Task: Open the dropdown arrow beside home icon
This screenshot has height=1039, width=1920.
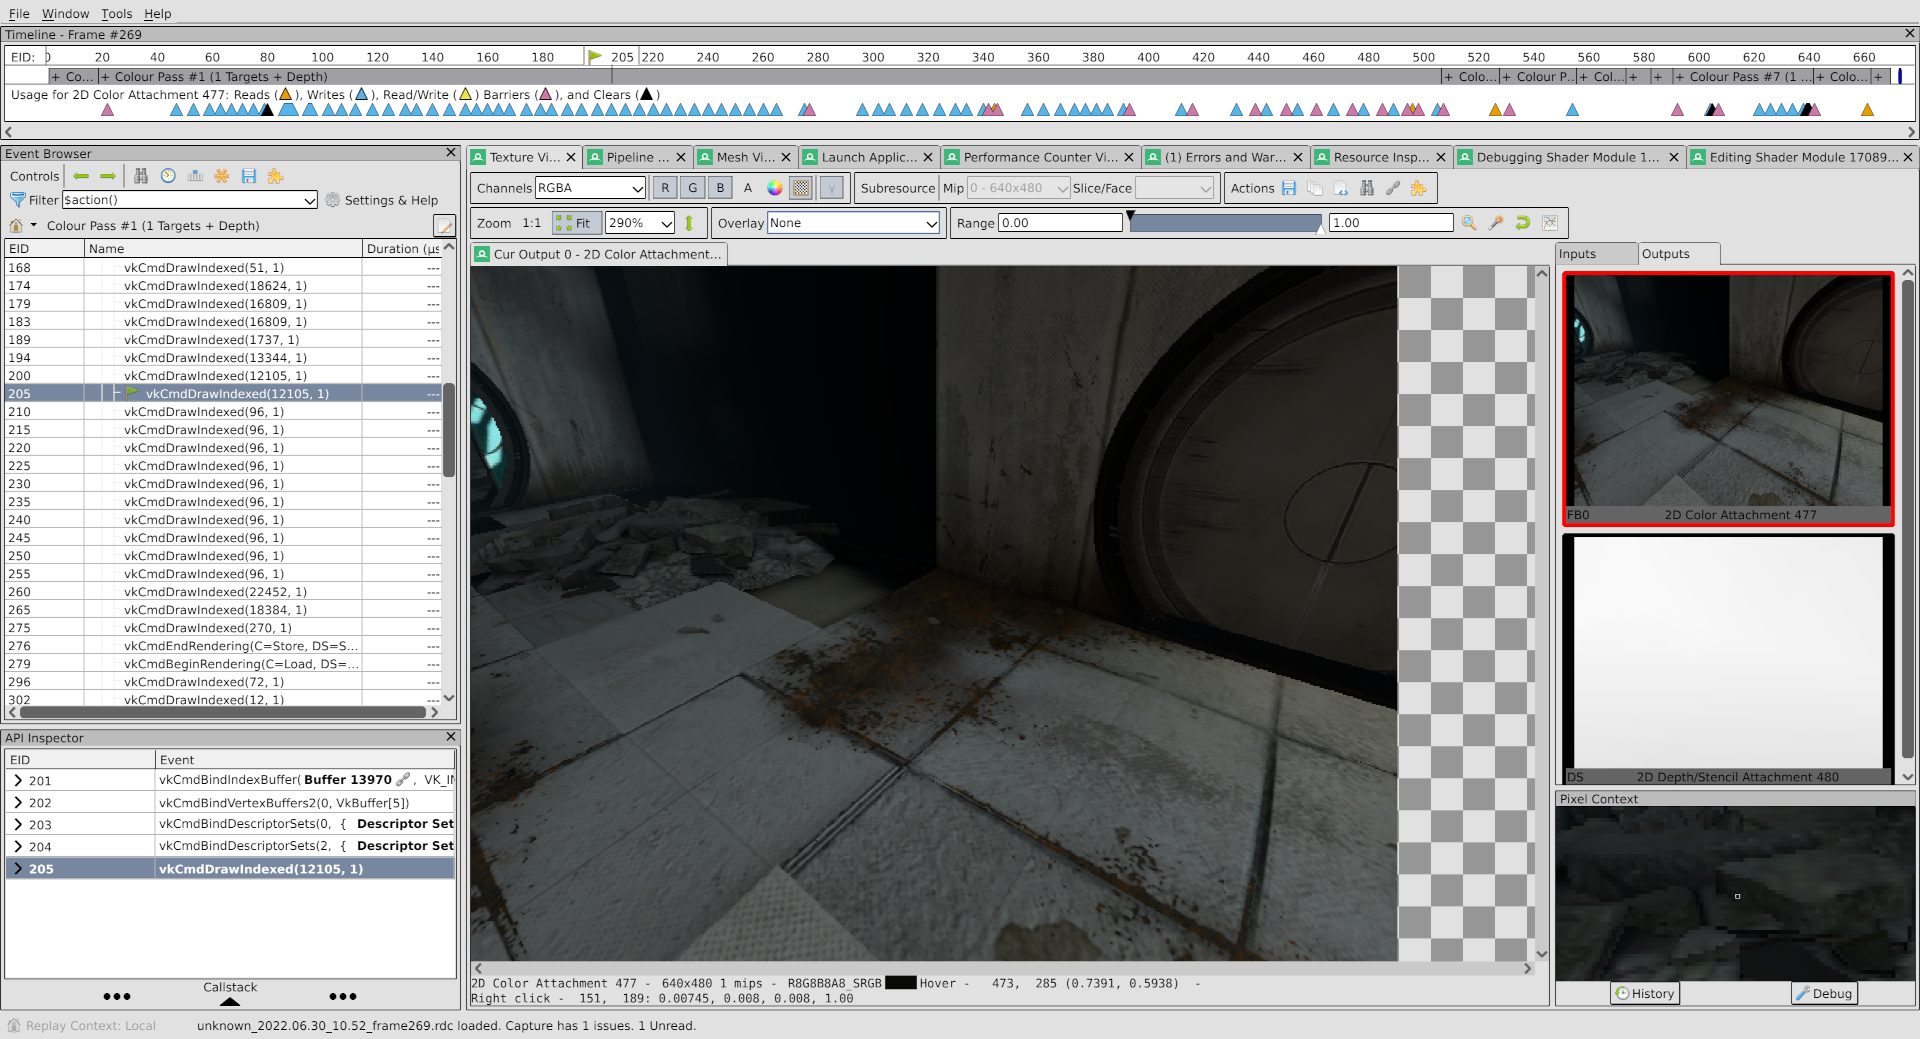Action: (33, 226)
